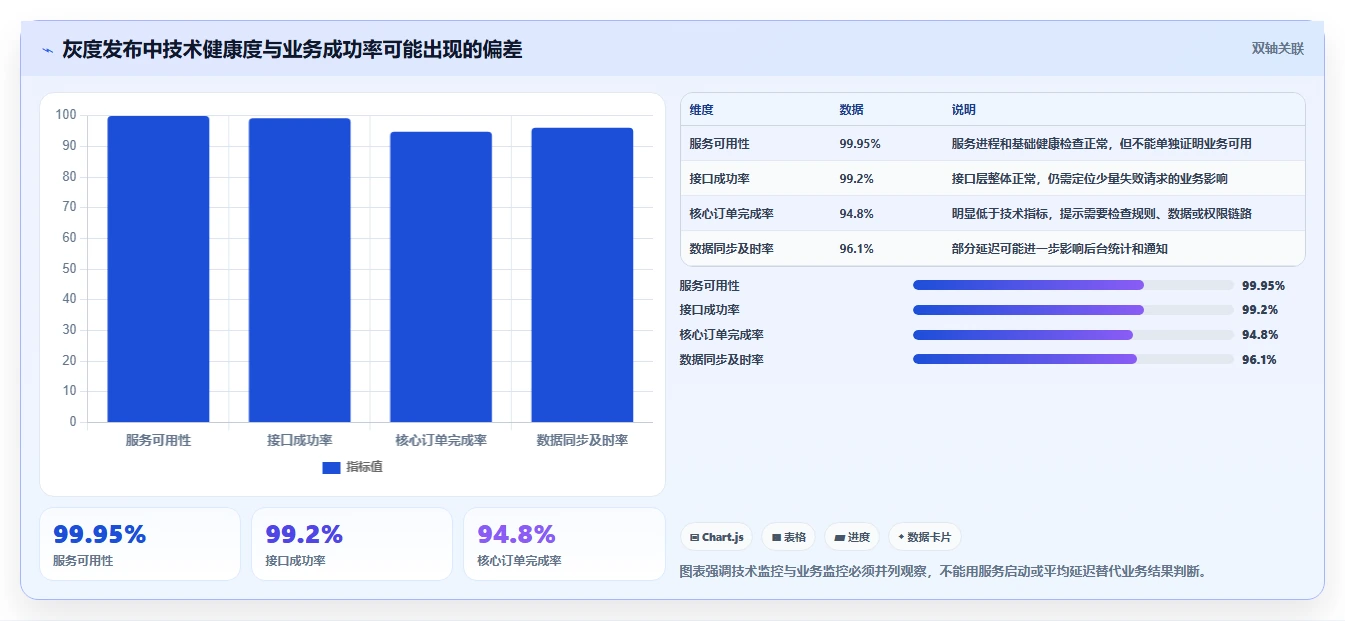Click the 核心订单完成率 progress bar
The image size is (1345, 621).
click(1073, 335)
